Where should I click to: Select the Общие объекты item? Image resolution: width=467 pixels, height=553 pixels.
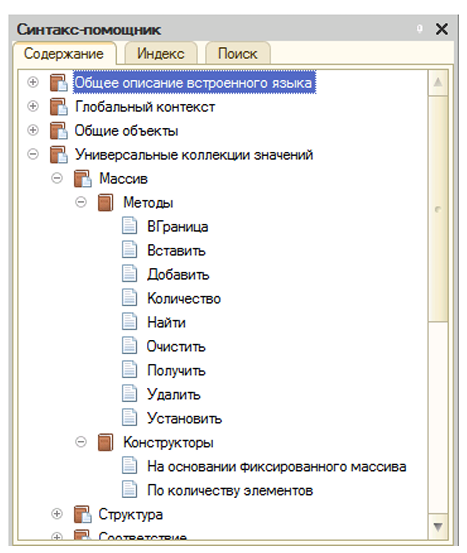click(x=126, y=130)
